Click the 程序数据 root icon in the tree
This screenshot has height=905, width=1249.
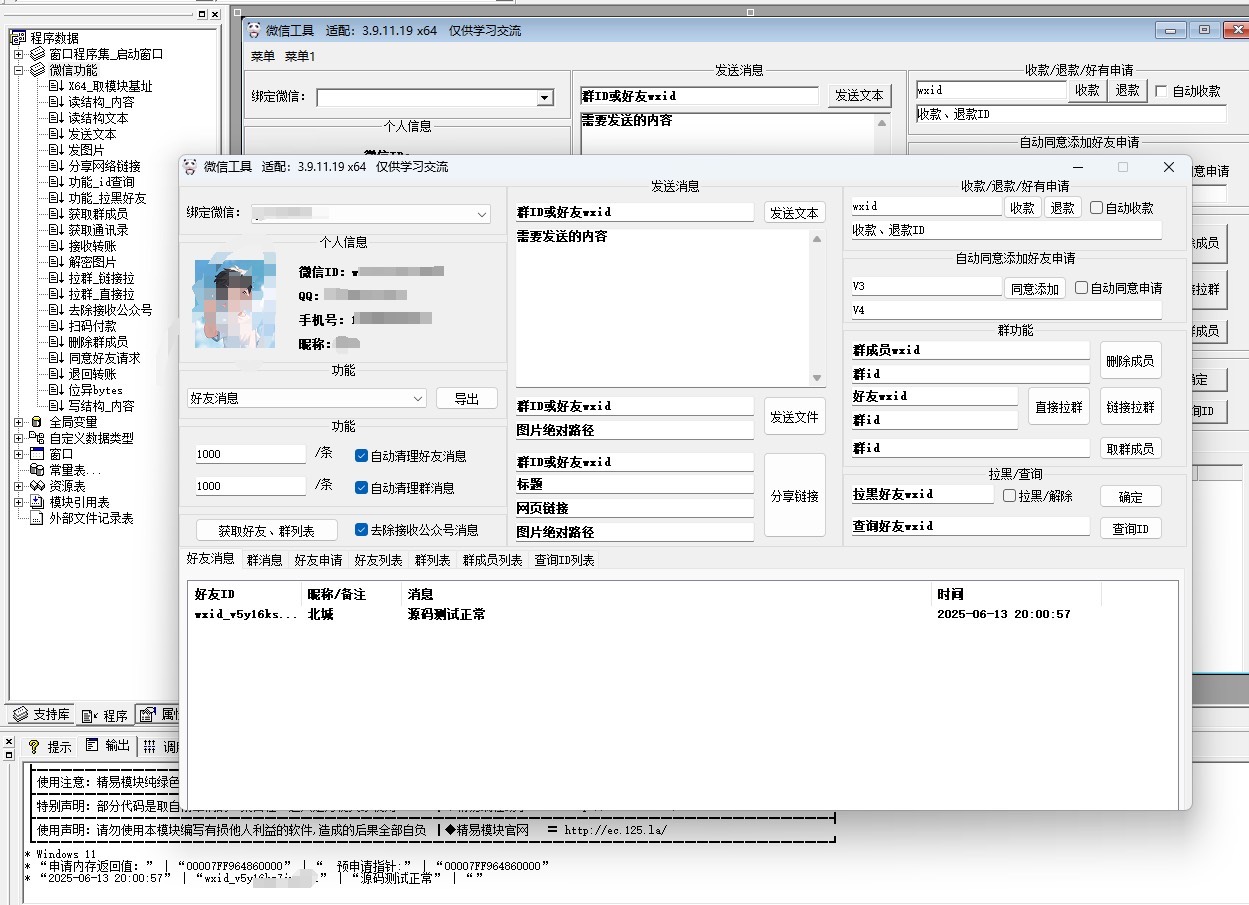tap(18, 38)
